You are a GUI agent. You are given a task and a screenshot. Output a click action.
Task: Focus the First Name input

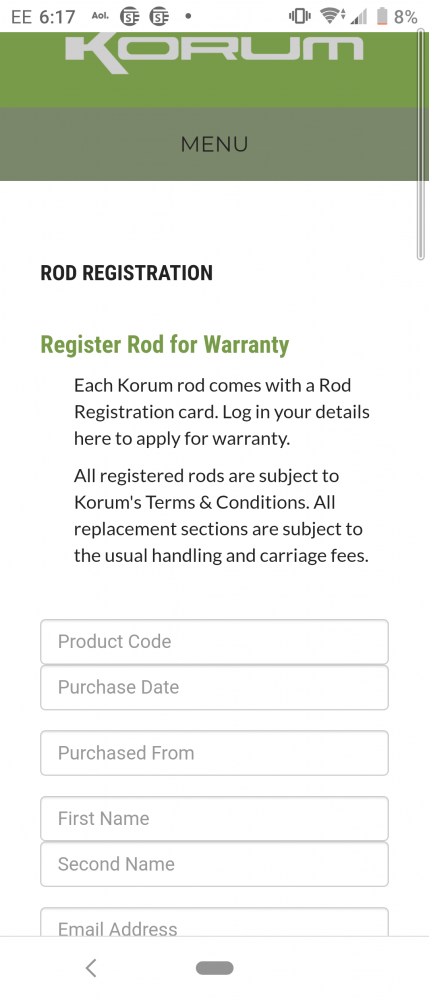click(x=214, y=819)
